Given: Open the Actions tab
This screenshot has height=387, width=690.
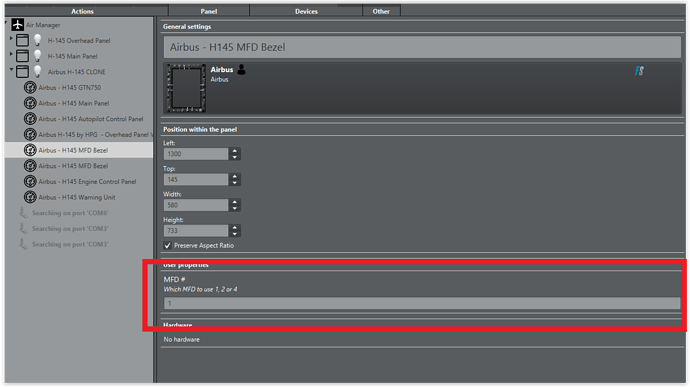Looking at the screenshot, I should tap(83, 11).
